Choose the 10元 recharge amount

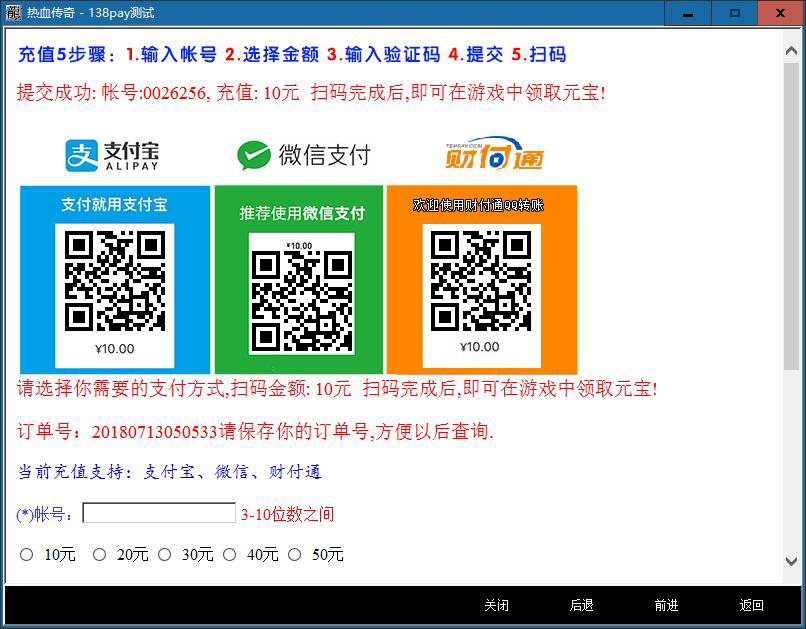(27, 554)
